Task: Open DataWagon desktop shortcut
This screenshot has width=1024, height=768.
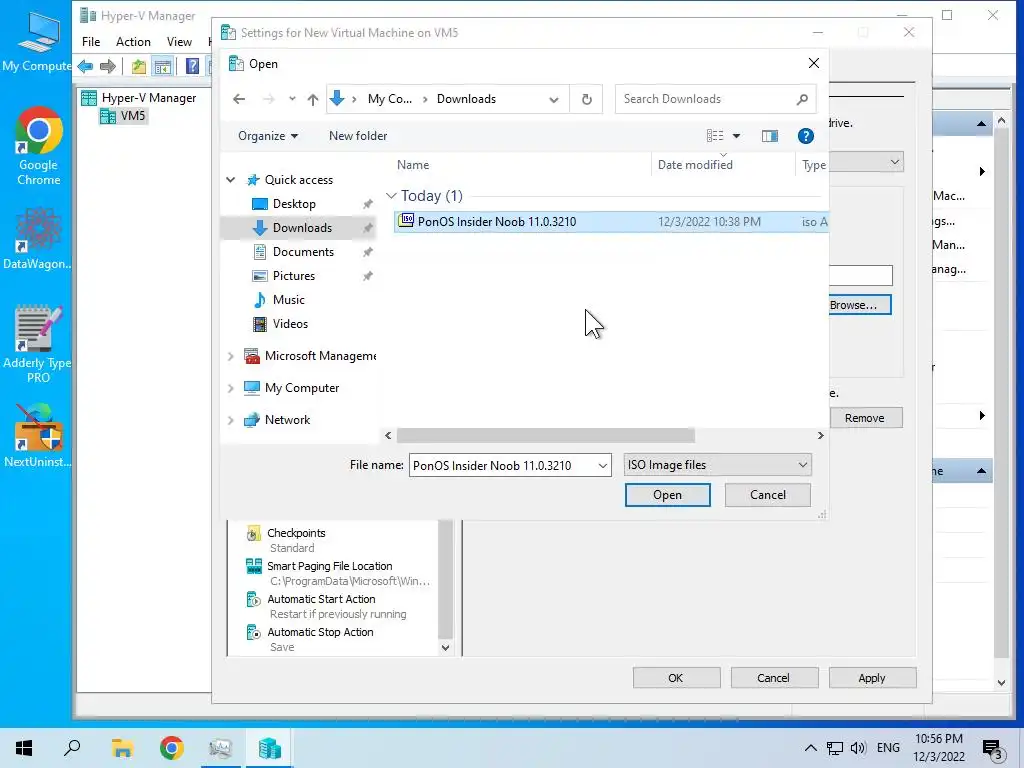Action: coord(37,239)
